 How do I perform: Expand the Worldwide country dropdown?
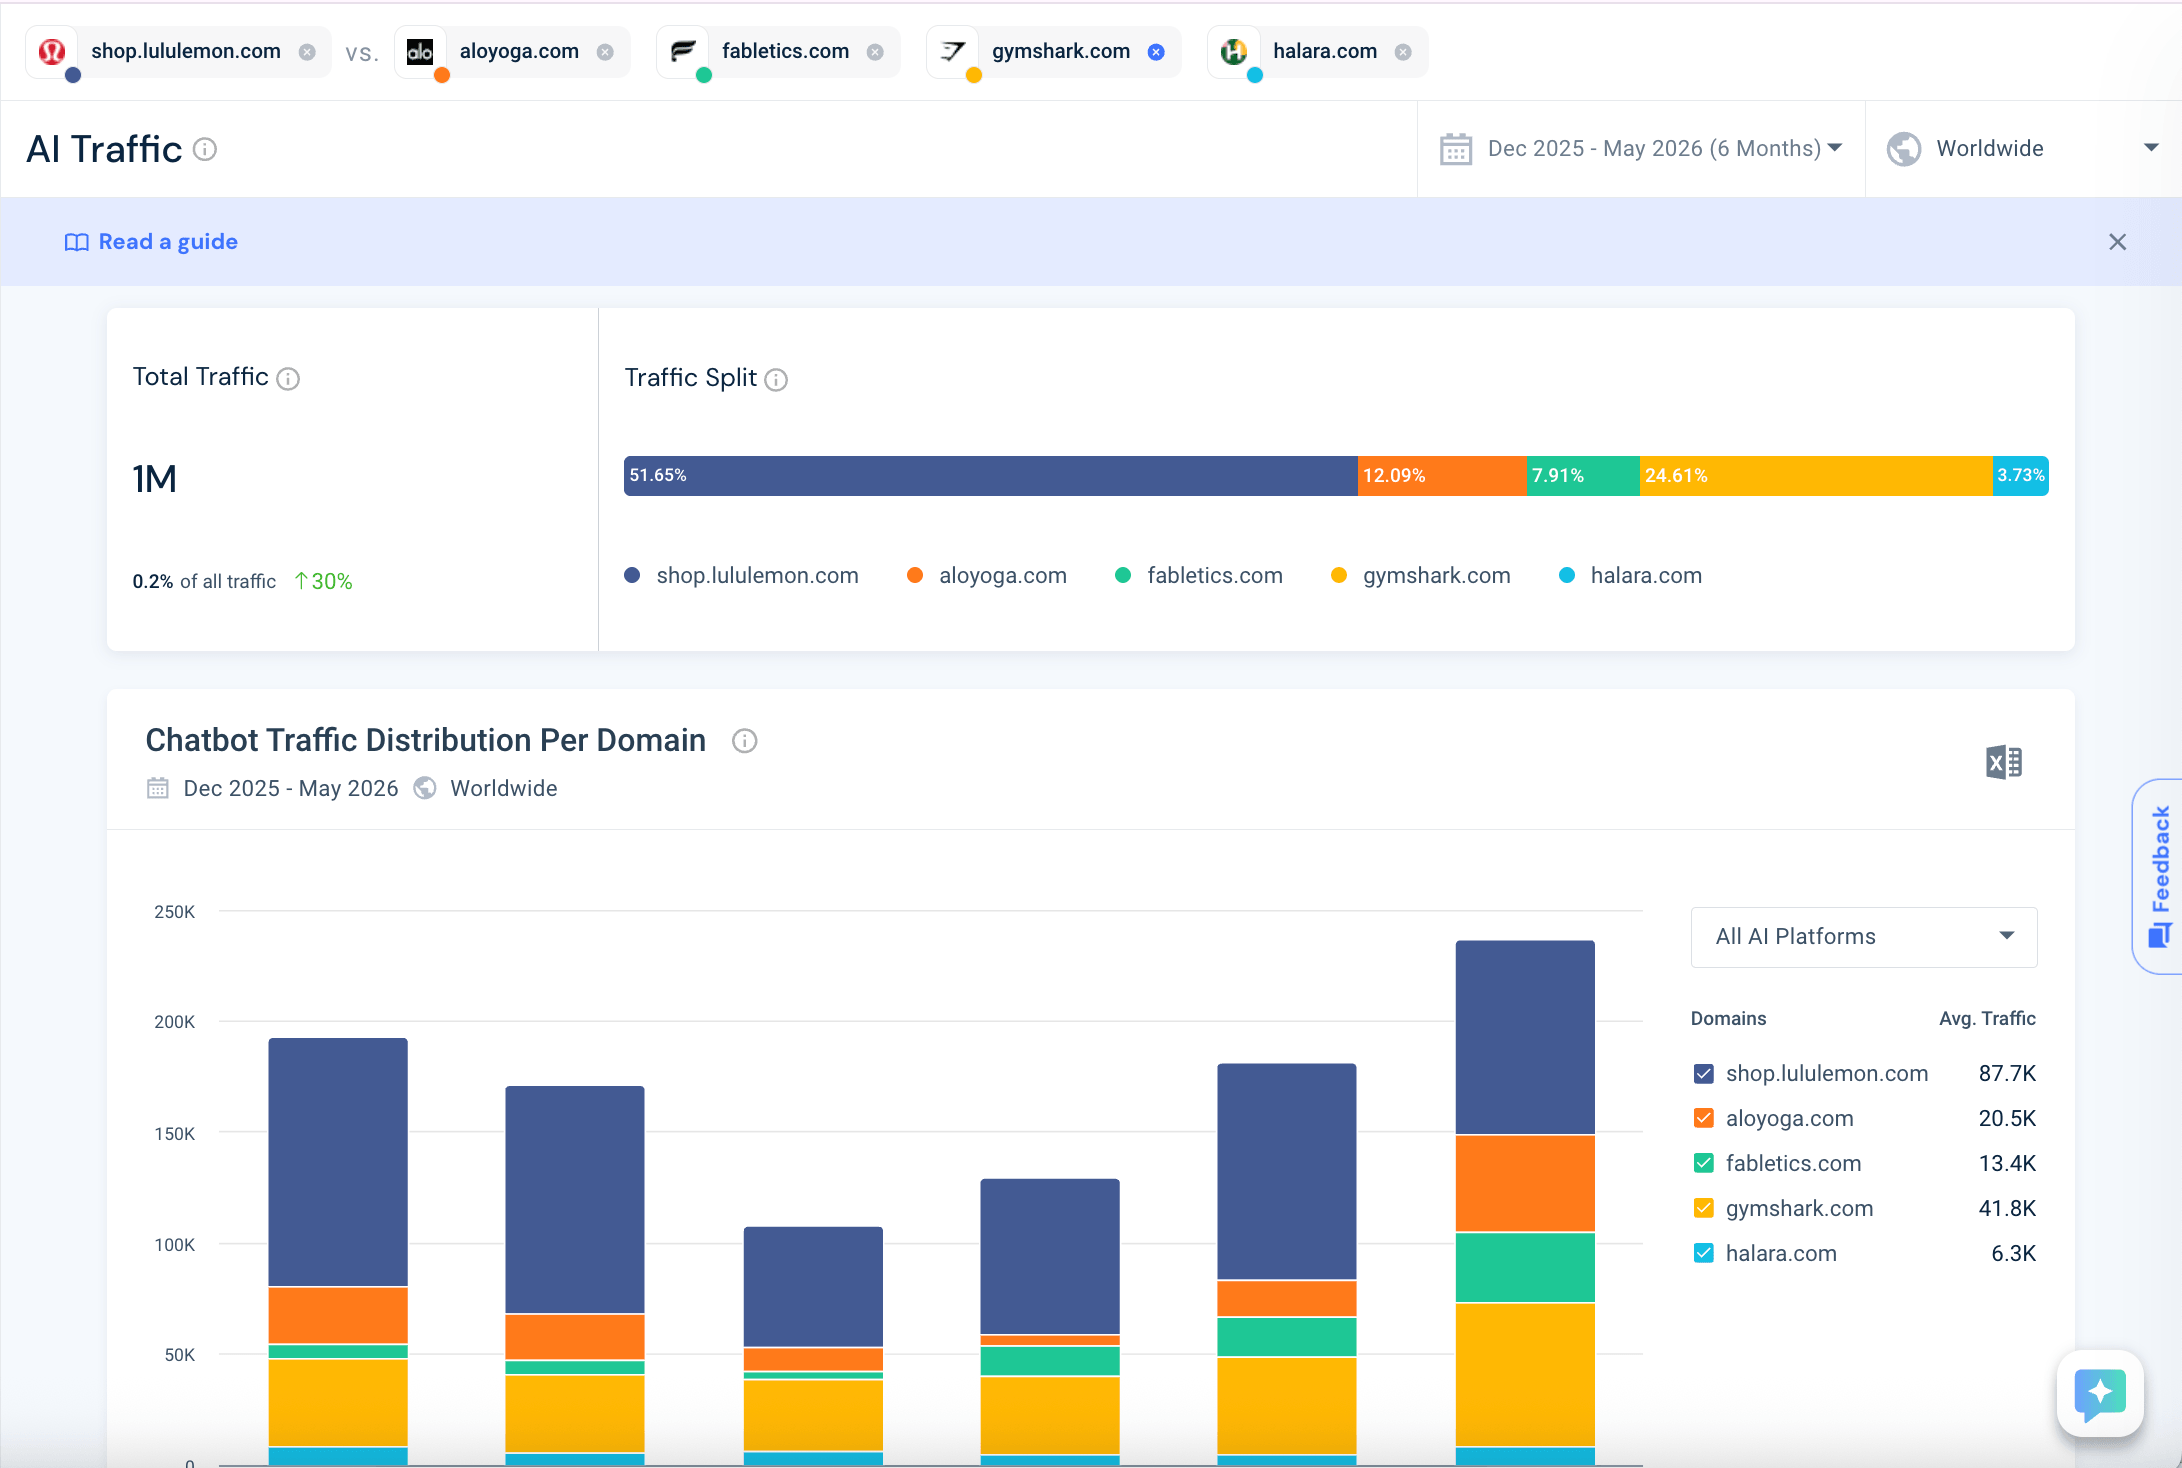tap(2022, 148)
